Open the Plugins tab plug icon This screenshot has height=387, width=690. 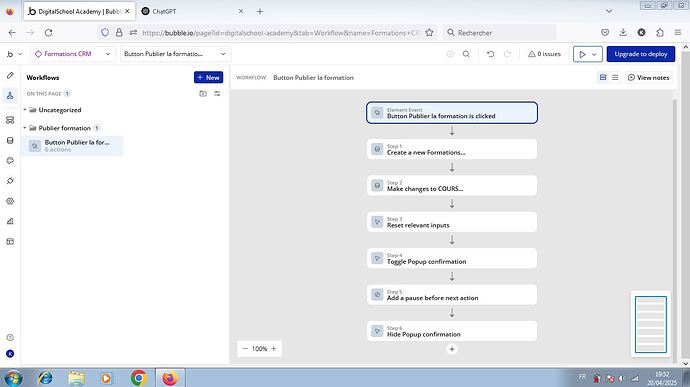(10, 181)
